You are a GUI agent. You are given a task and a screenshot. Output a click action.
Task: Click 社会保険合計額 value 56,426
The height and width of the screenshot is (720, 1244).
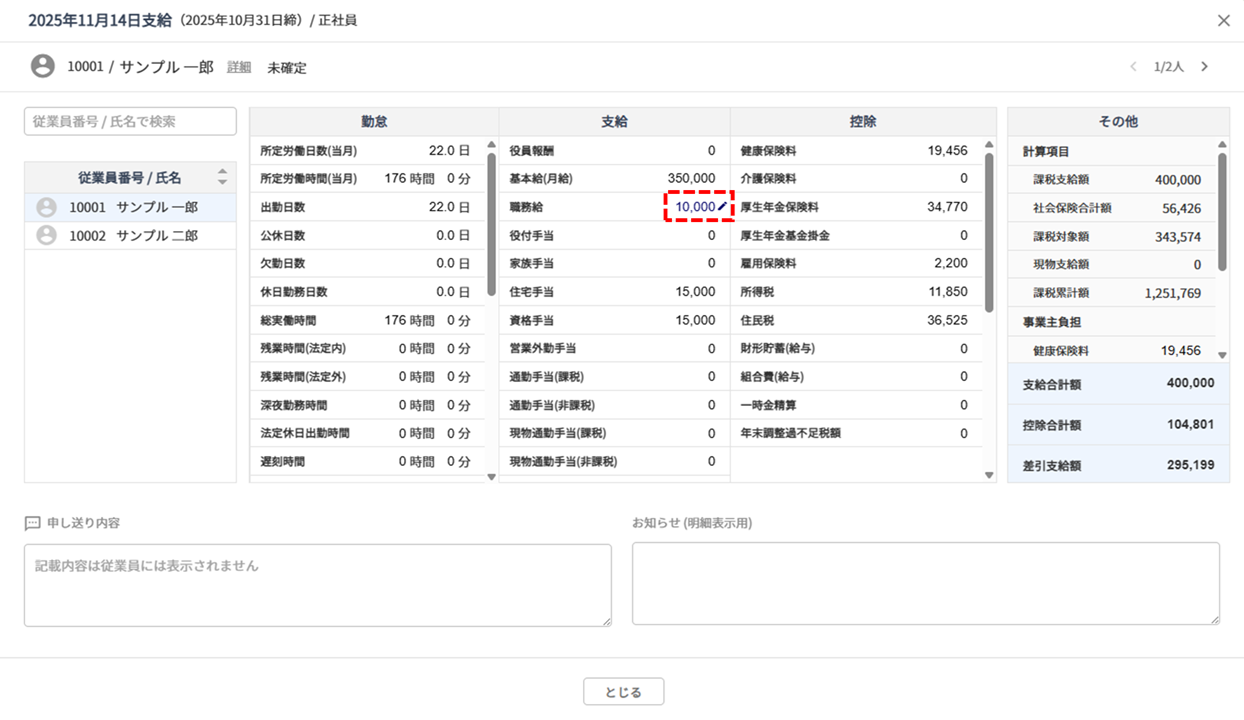(x=1181, y=208)
